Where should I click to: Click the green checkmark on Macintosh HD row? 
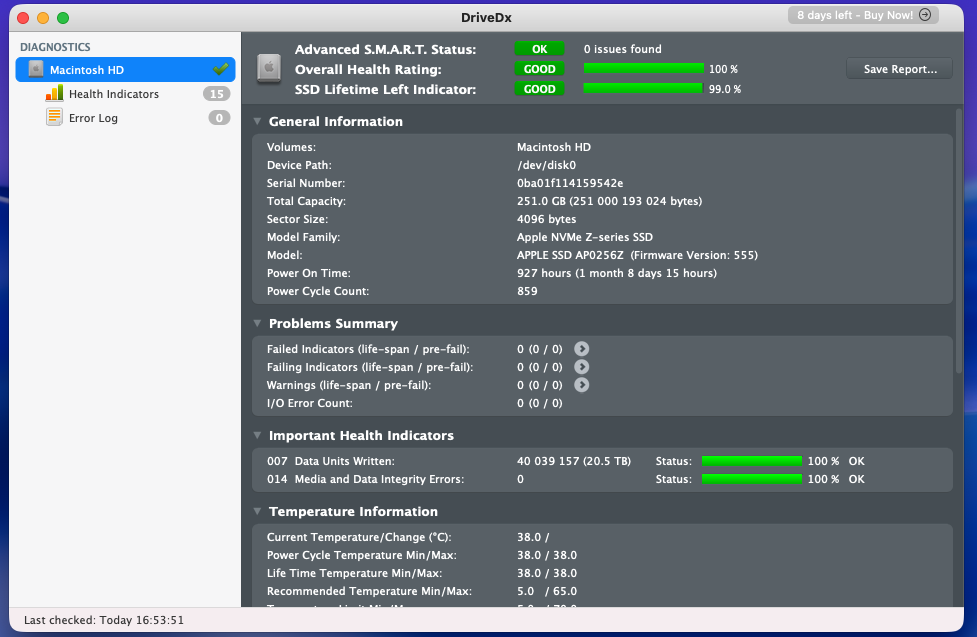221,69
